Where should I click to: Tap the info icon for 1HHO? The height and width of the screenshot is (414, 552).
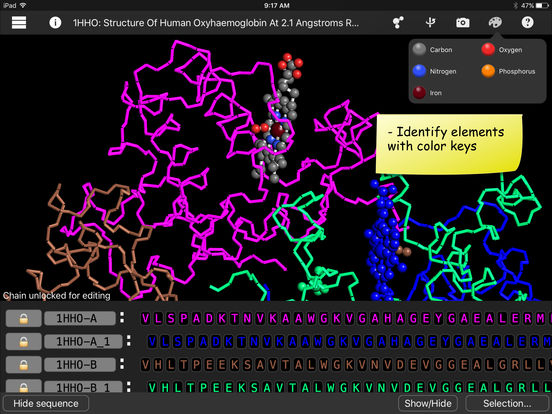click(x=55, y=23)
